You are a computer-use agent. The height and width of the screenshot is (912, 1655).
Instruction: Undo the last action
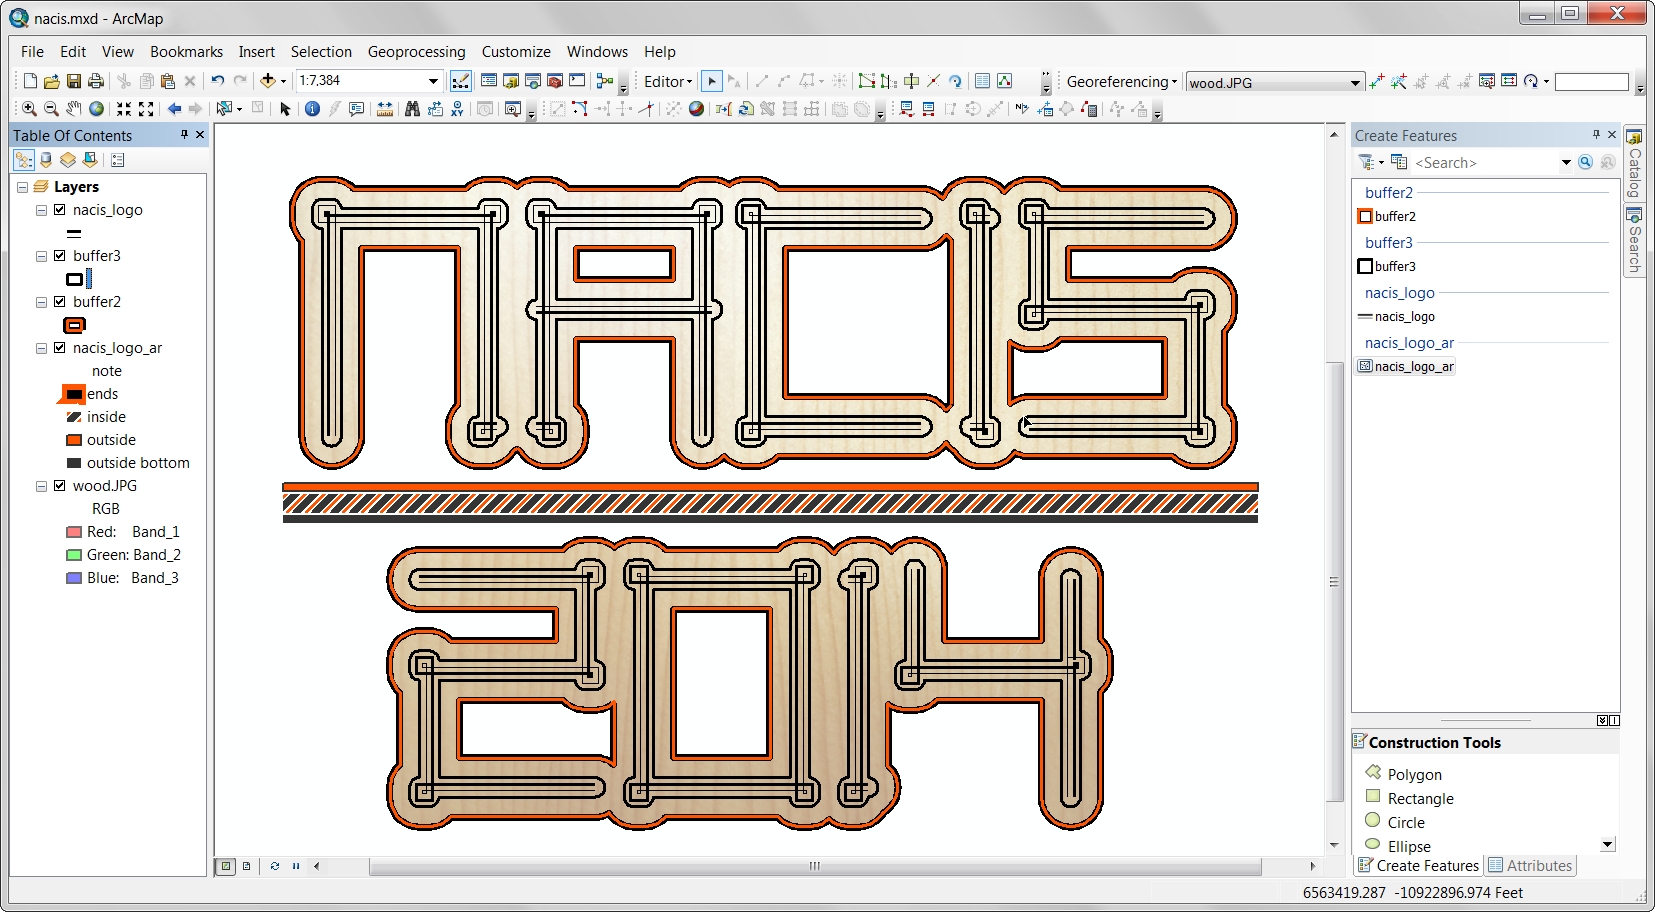click(x=217, y=81)
